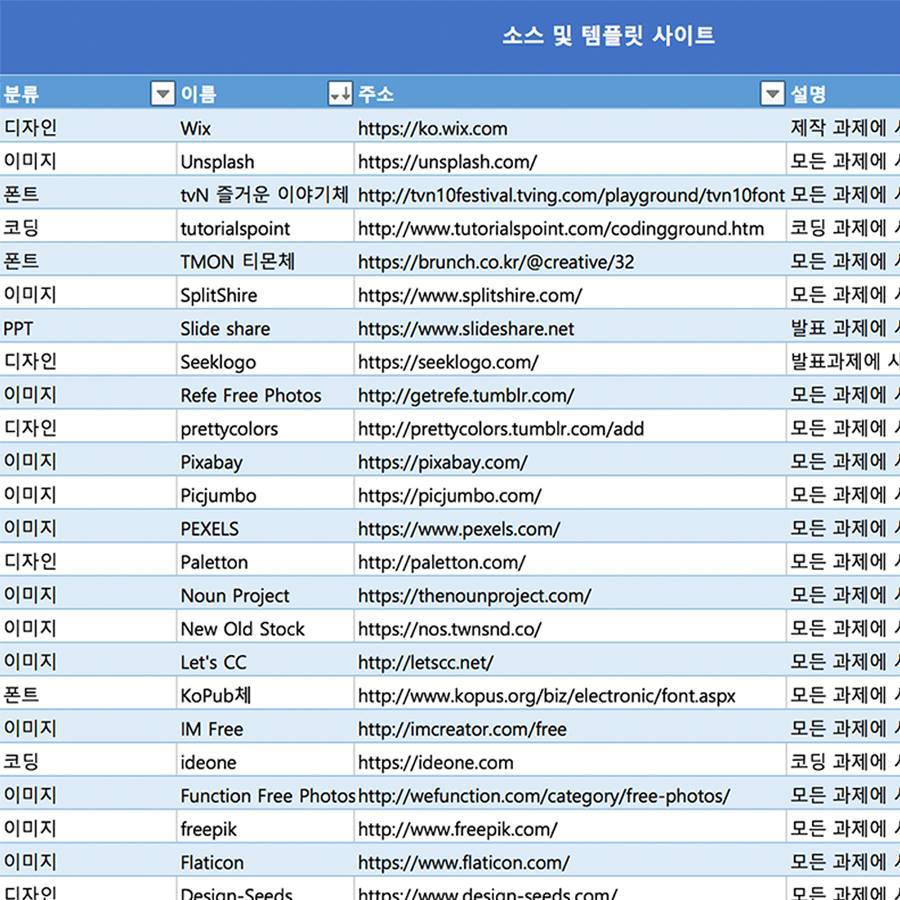The height and width of the screenshot is (900, 900).
Task: Select the SplitShire name cell
Action: pos(265,294)
